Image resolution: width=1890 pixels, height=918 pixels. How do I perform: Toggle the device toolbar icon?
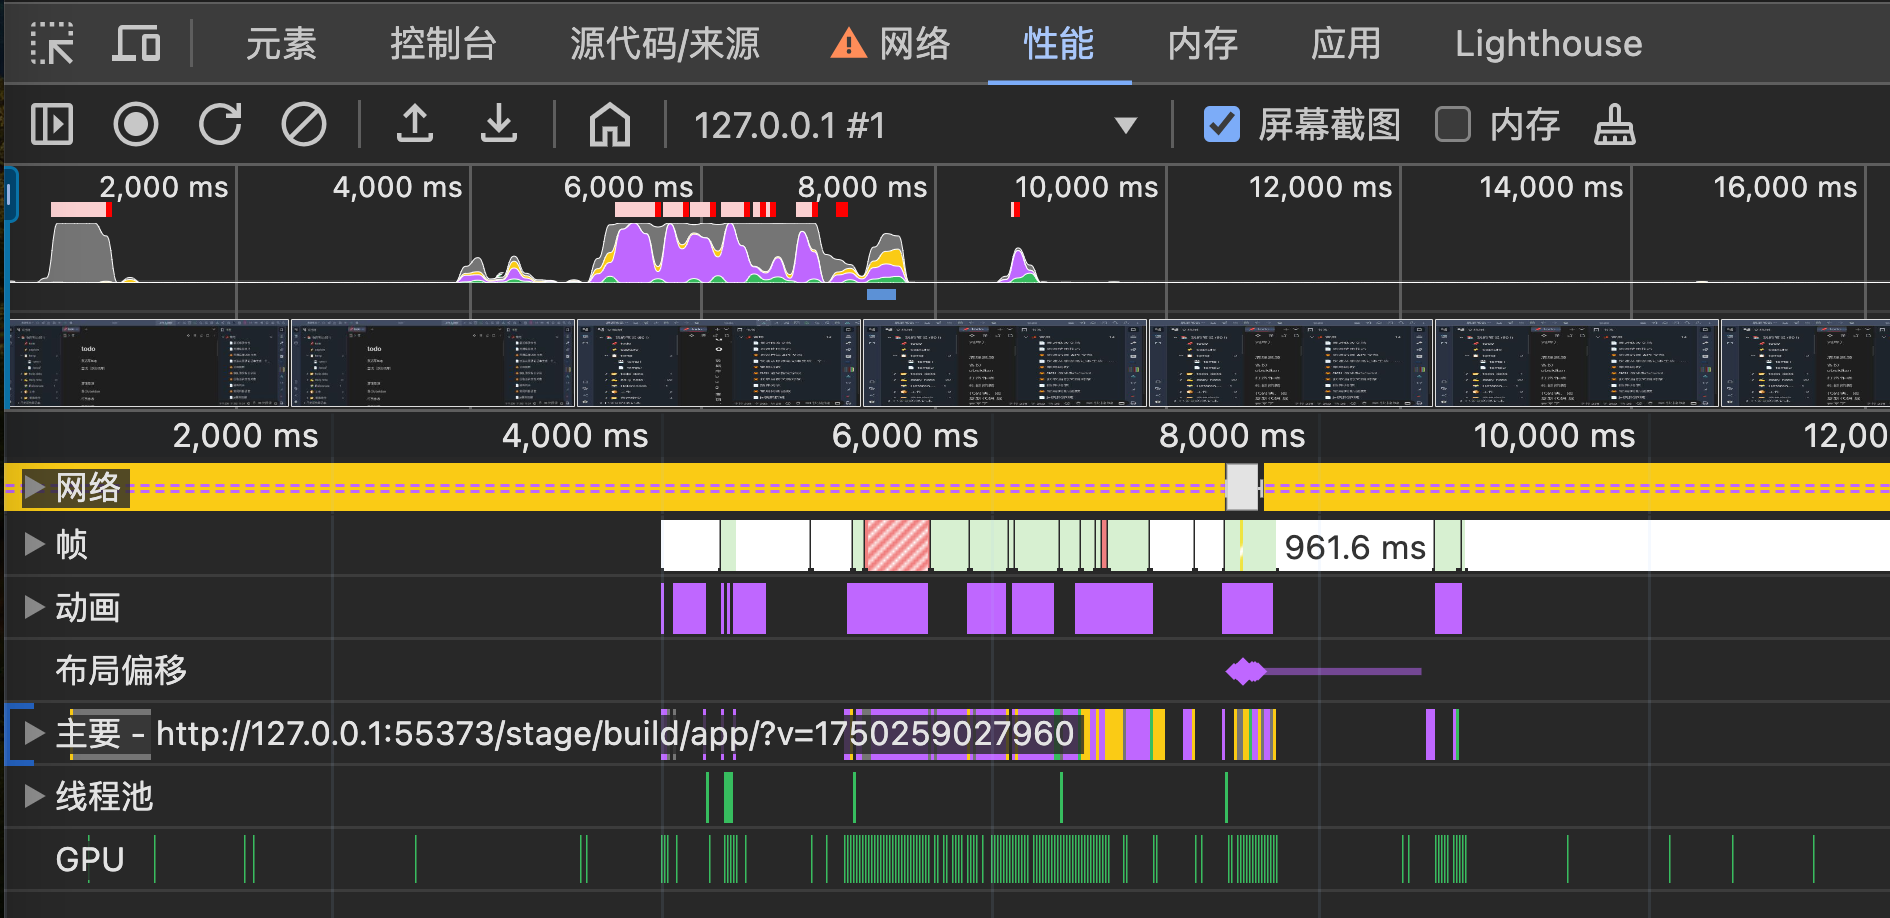click(136, 44)
